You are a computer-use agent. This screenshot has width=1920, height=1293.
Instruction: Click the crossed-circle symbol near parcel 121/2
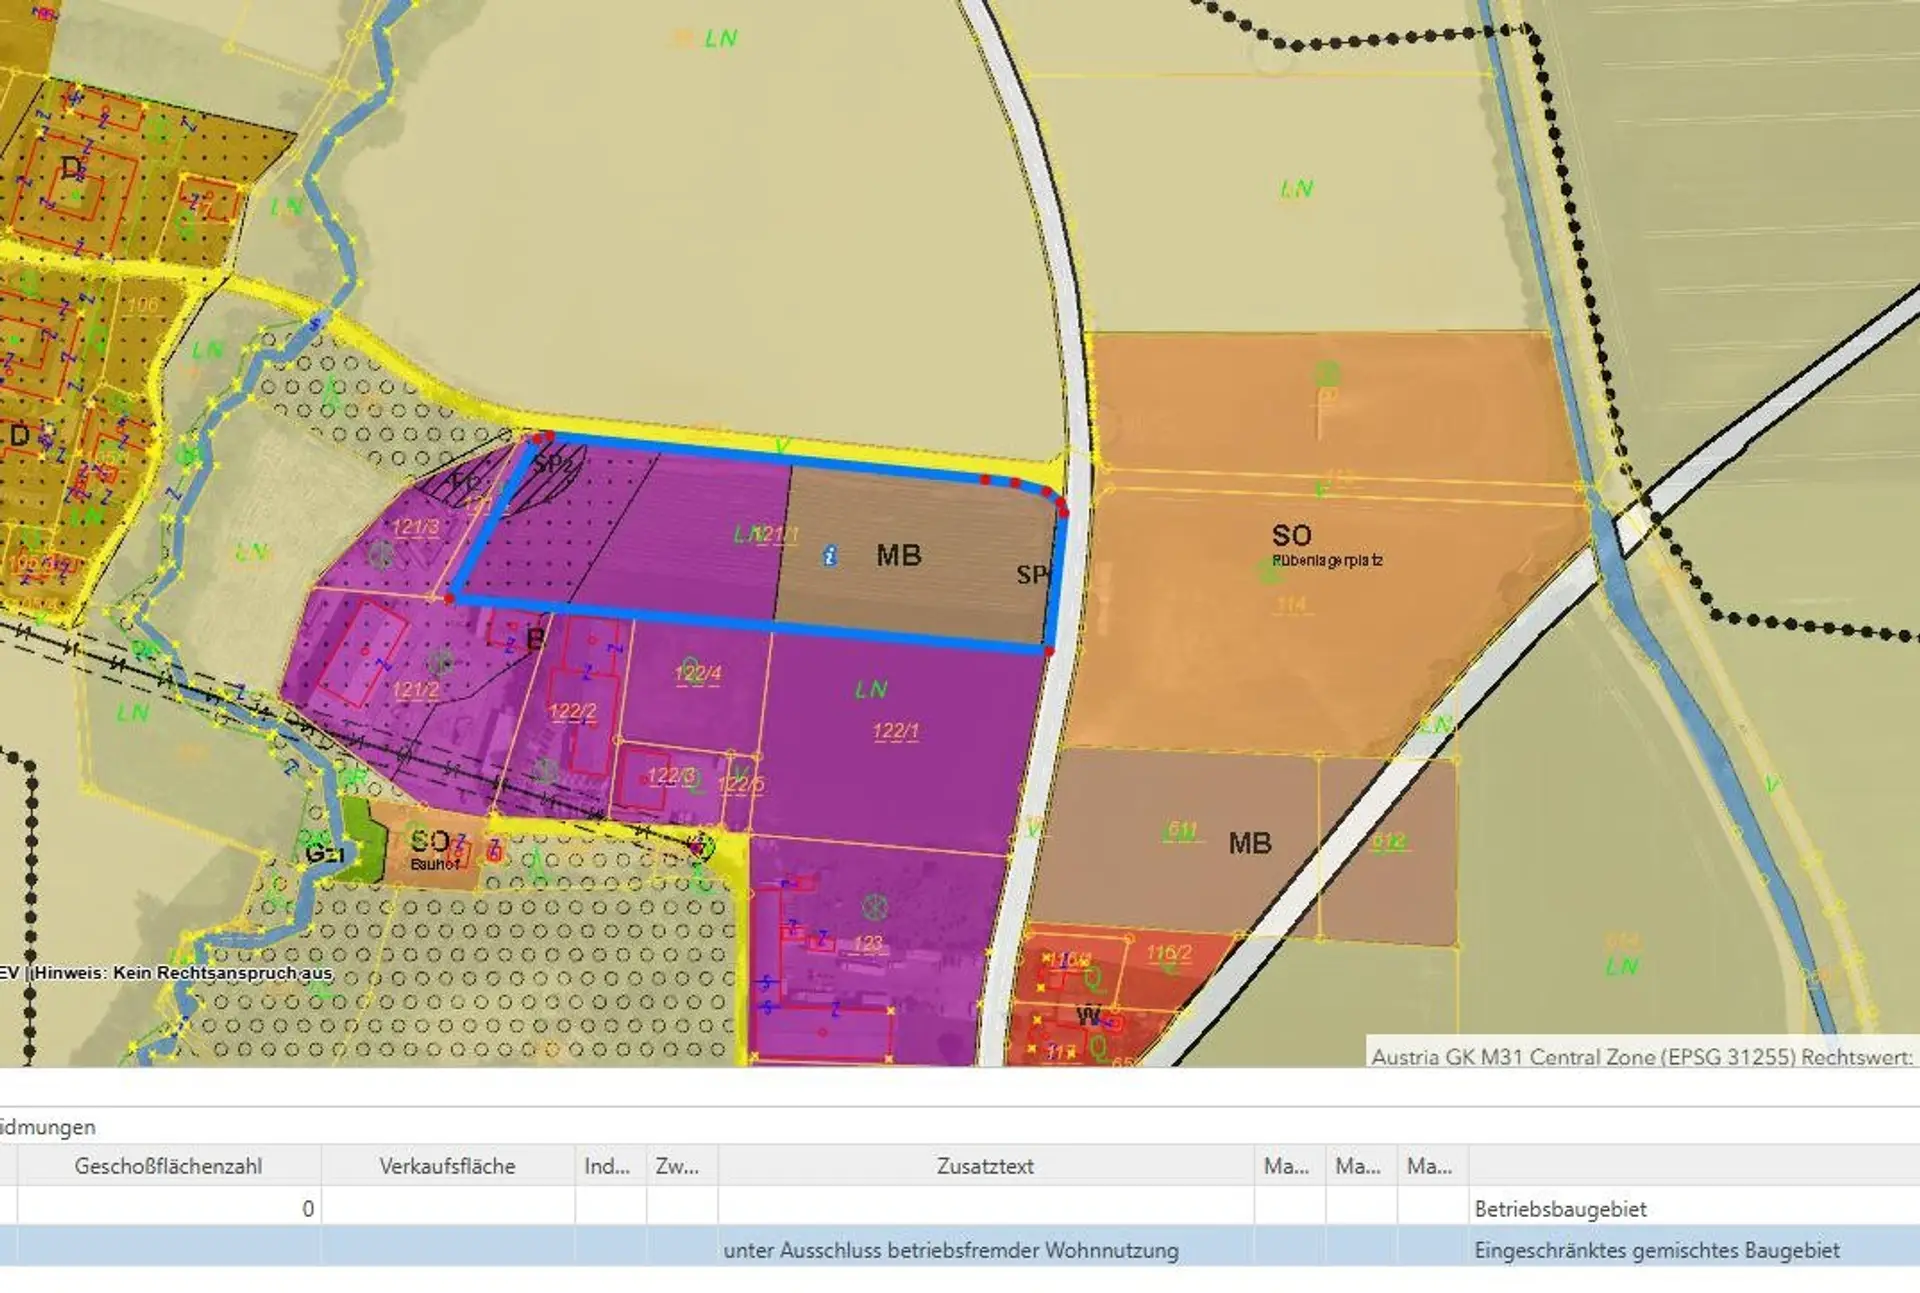coord(440,661)
